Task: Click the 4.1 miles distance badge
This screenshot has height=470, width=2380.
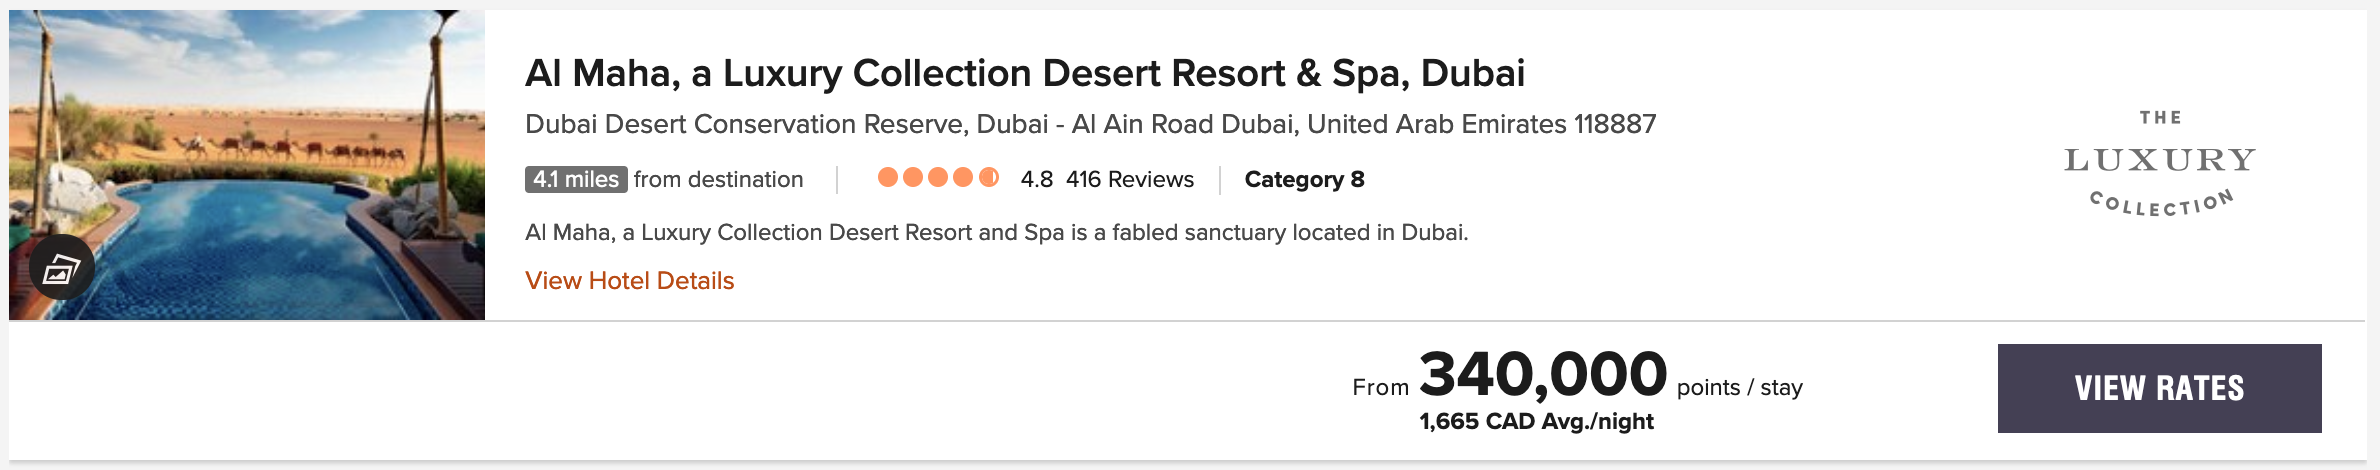Action: [576, 180]
